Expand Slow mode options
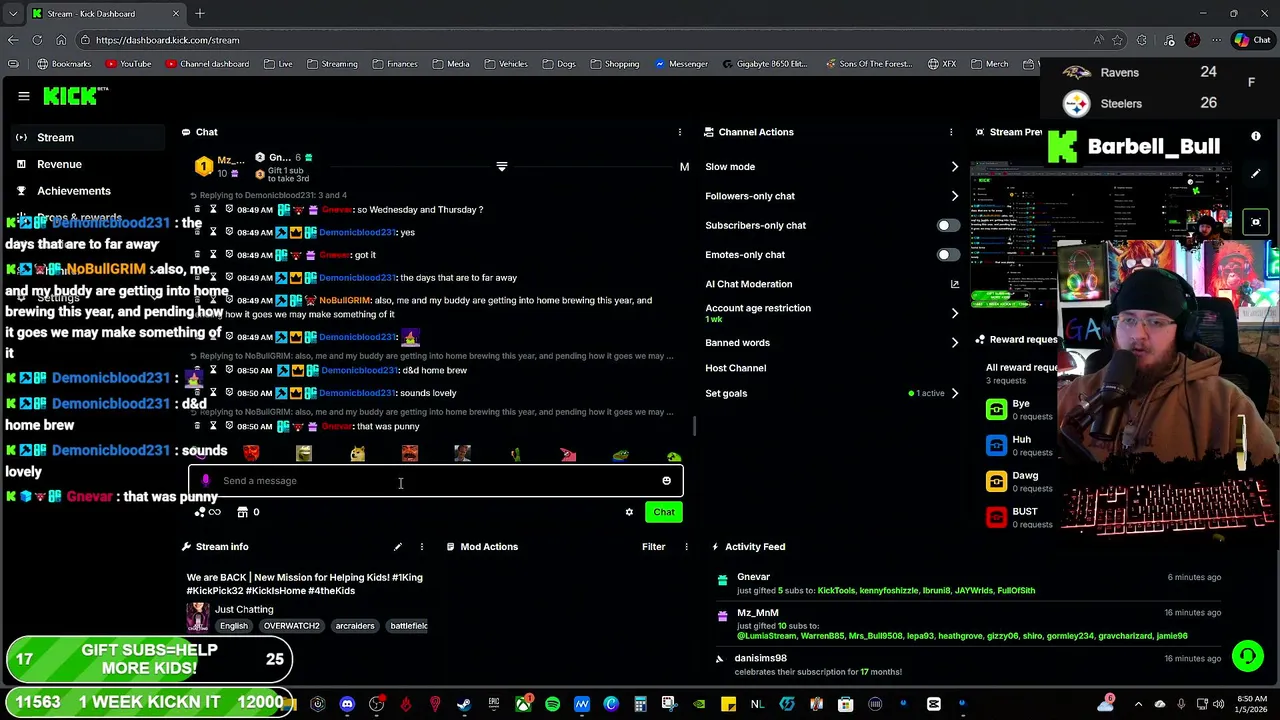Image resolution: width=1280 pixels, height=720 pixels. pyautogui.click(x=954, y=167)
